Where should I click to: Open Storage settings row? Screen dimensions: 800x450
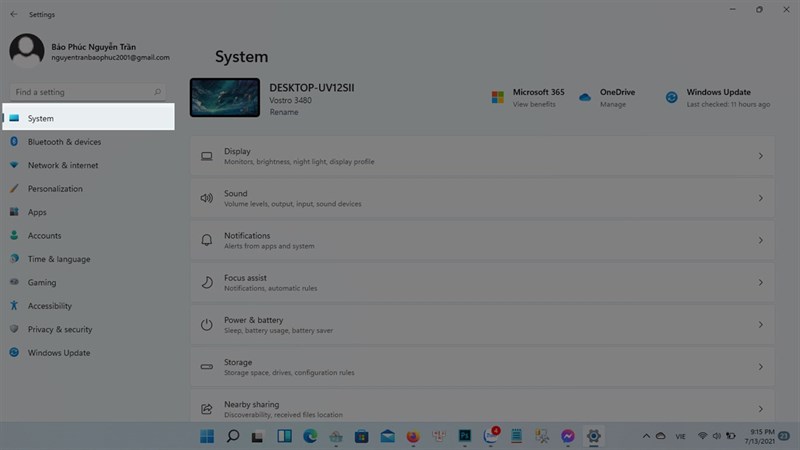click(x=482, y=367)
